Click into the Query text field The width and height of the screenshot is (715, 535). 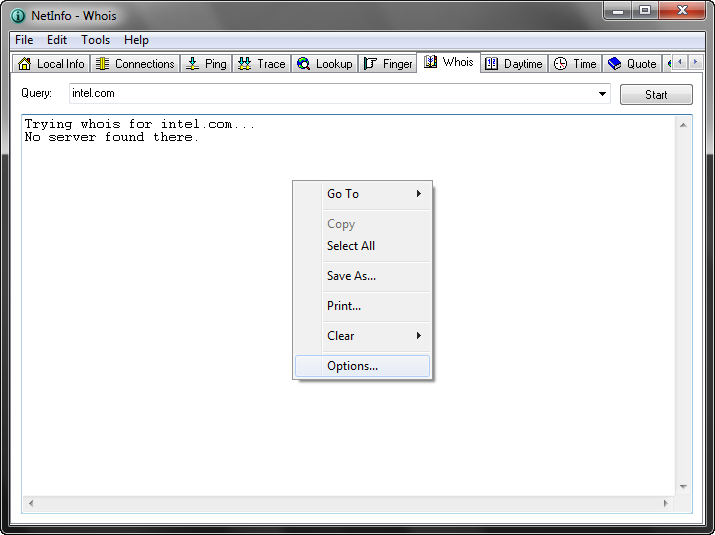pyautogui.click(x=330, y=94)
